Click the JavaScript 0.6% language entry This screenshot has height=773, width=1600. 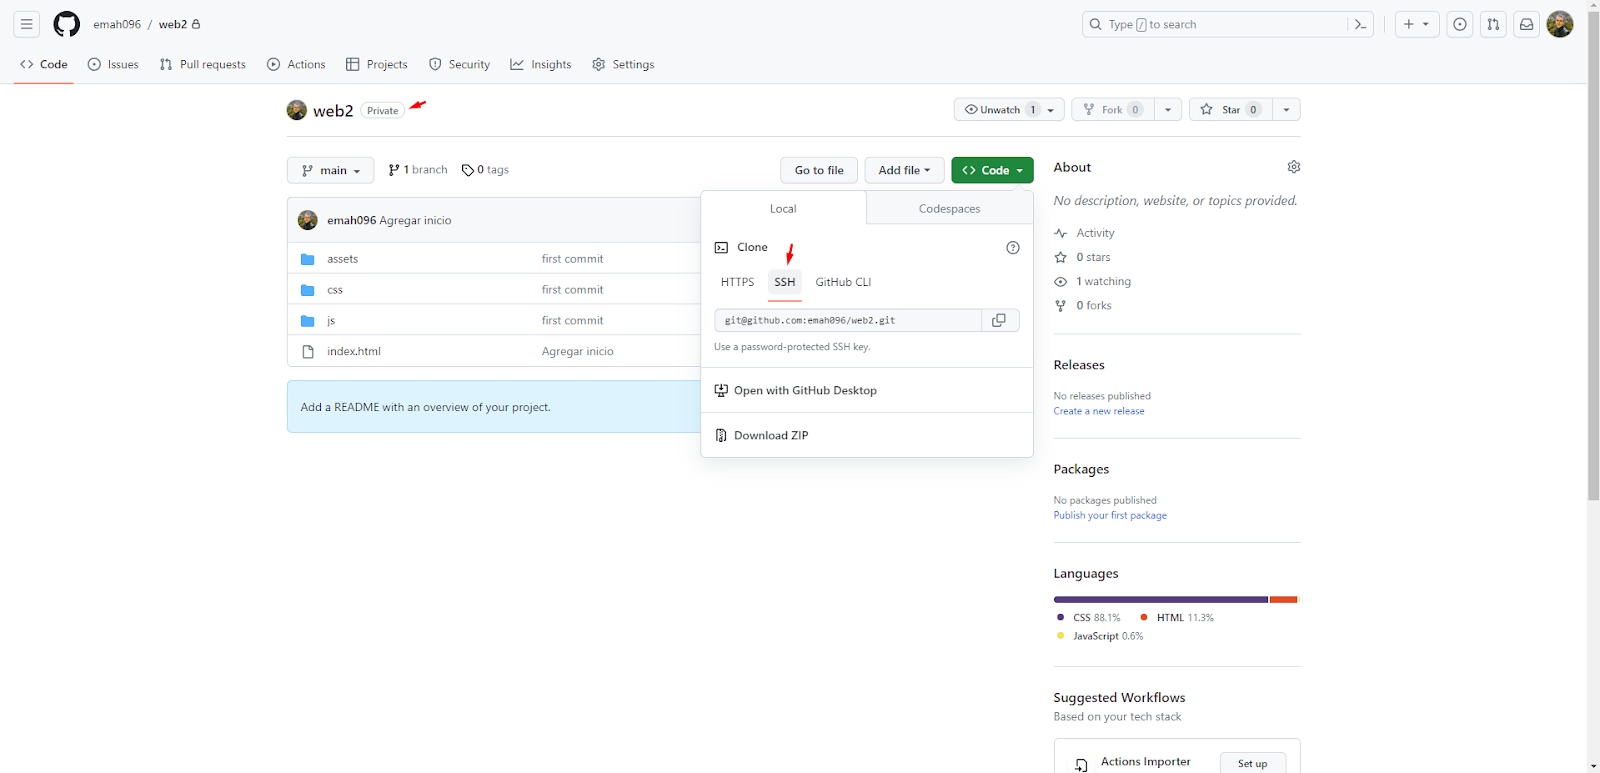point(1099,636)
